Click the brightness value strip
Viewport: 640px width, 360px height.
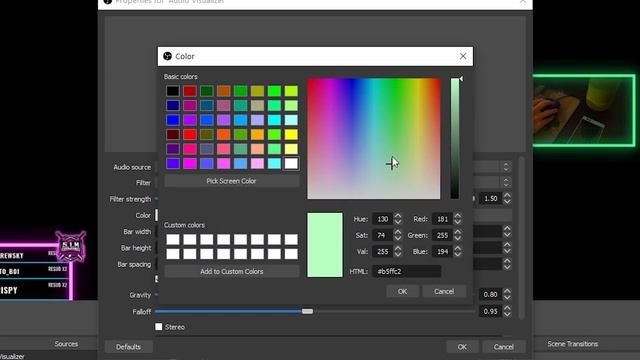coord(455,139)
